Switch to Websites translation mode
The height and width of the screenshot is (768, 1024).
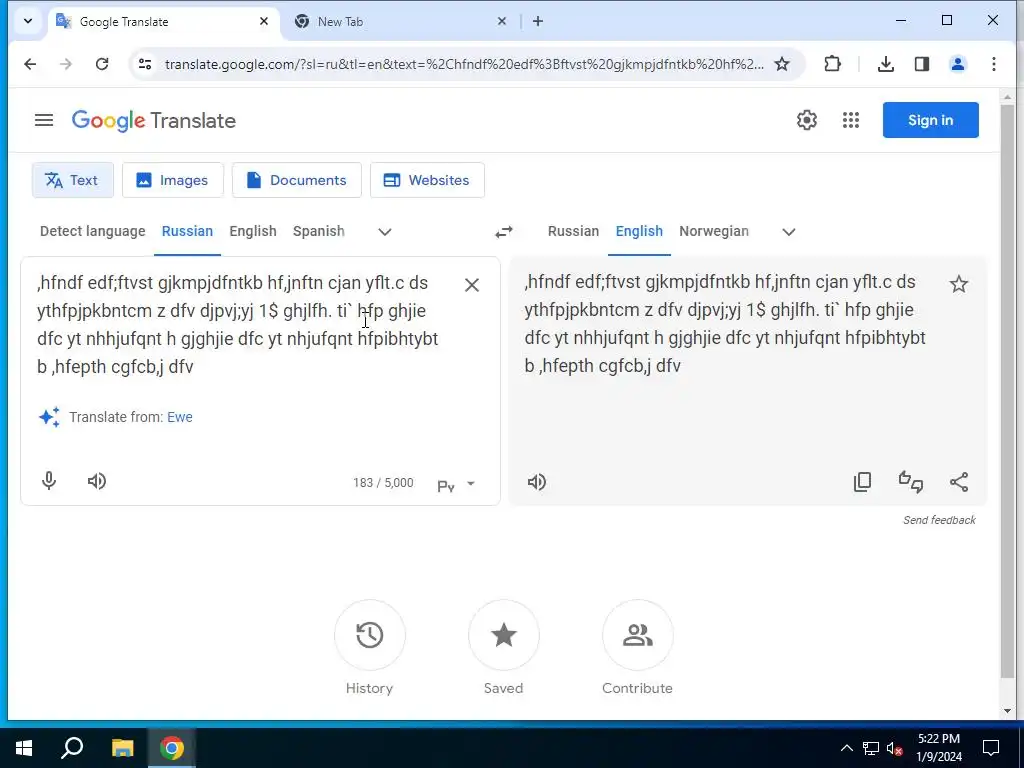(427, 180)
